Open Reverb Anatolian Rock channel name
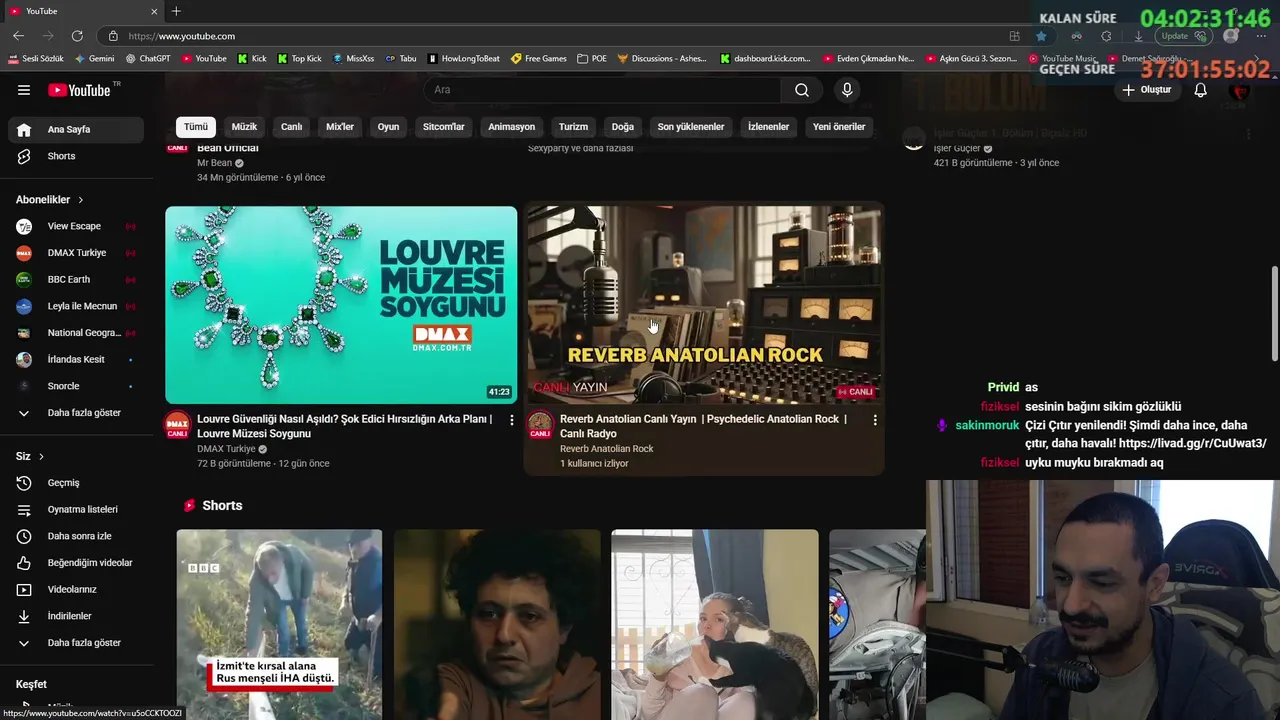1280x720 pixels. (x=607, y=449)
